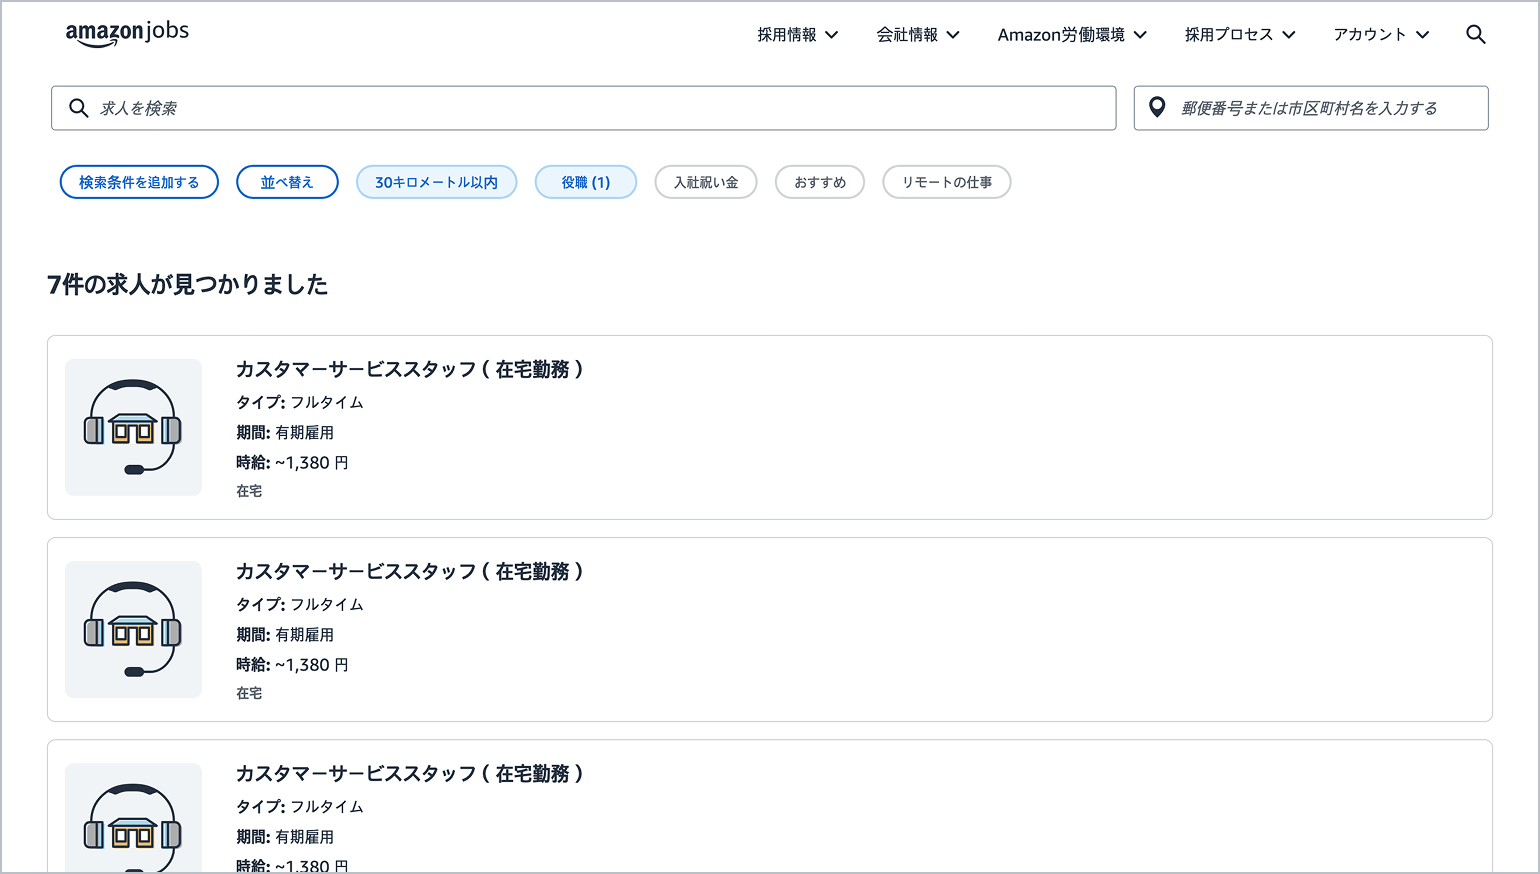Open the 並べ替え sort options
The width and height of the screenshot is (1540, 874).
coord(287,182)
